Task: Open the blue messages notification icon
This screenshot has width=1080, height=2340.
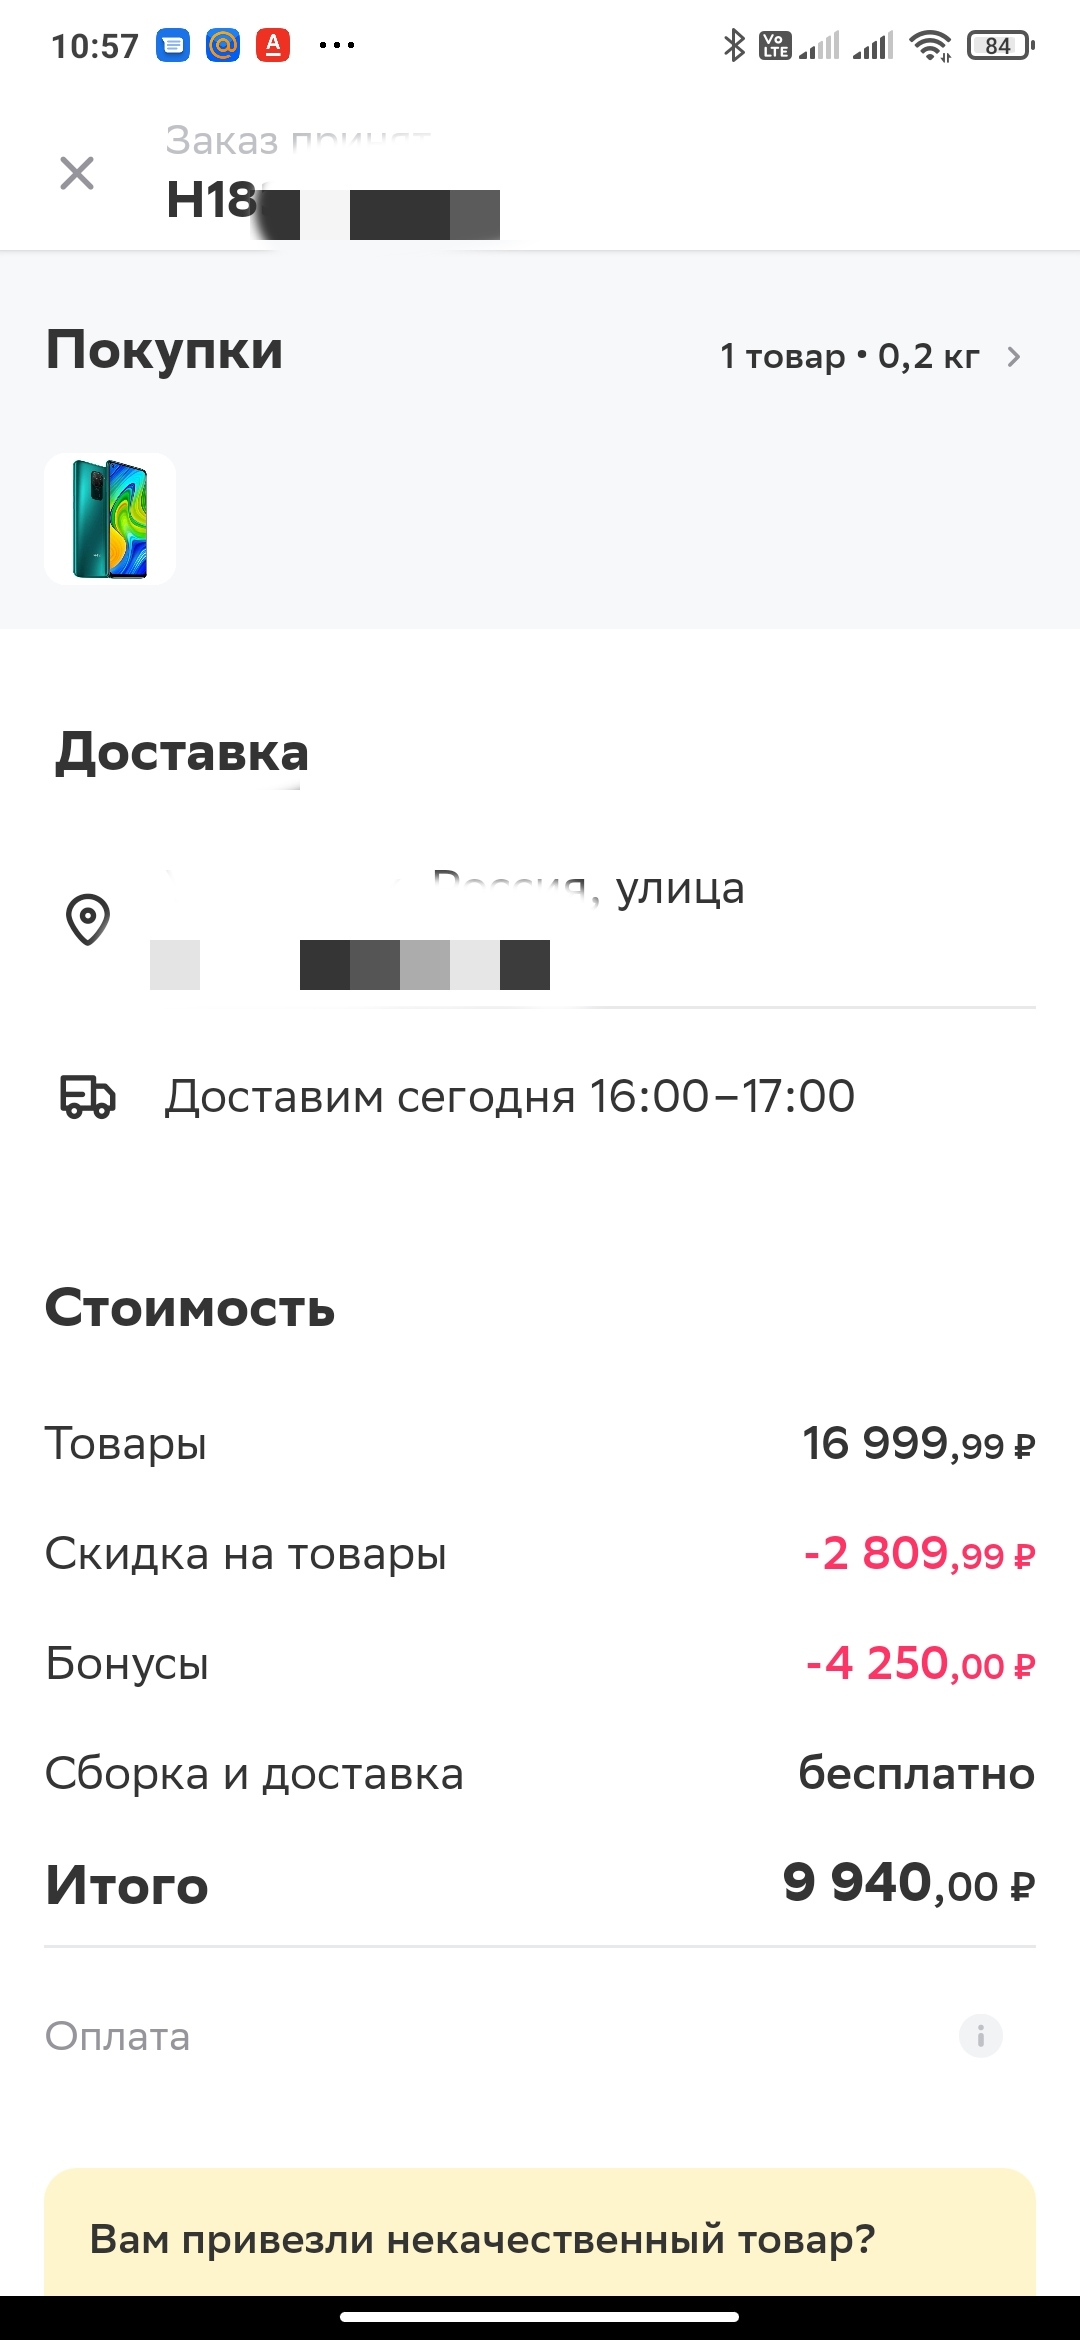Action: click(173, 45)
